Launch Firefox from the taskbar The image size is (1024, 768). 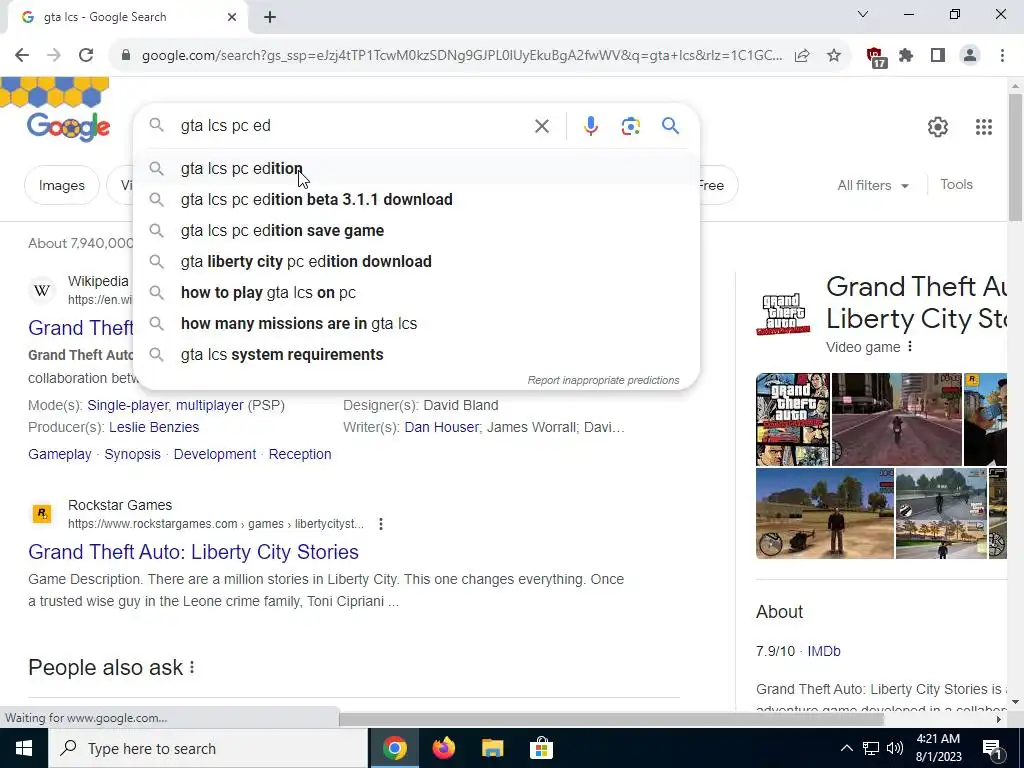point(443,748)
